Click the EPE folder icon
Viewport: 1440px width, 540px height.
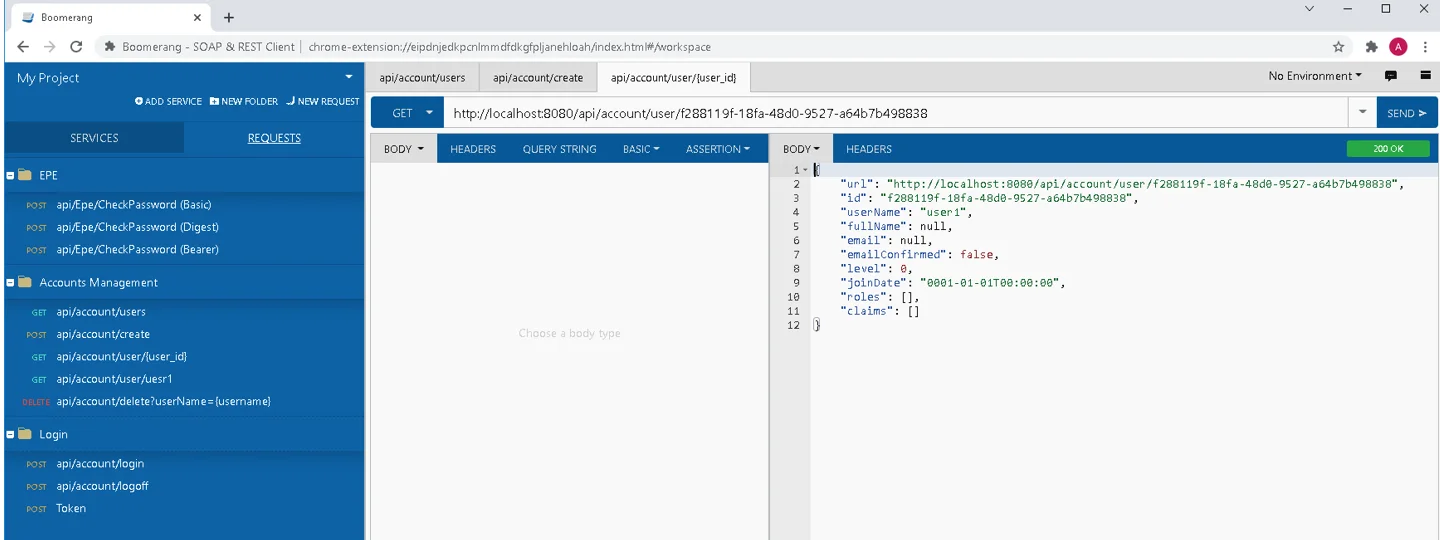[25, 175]
